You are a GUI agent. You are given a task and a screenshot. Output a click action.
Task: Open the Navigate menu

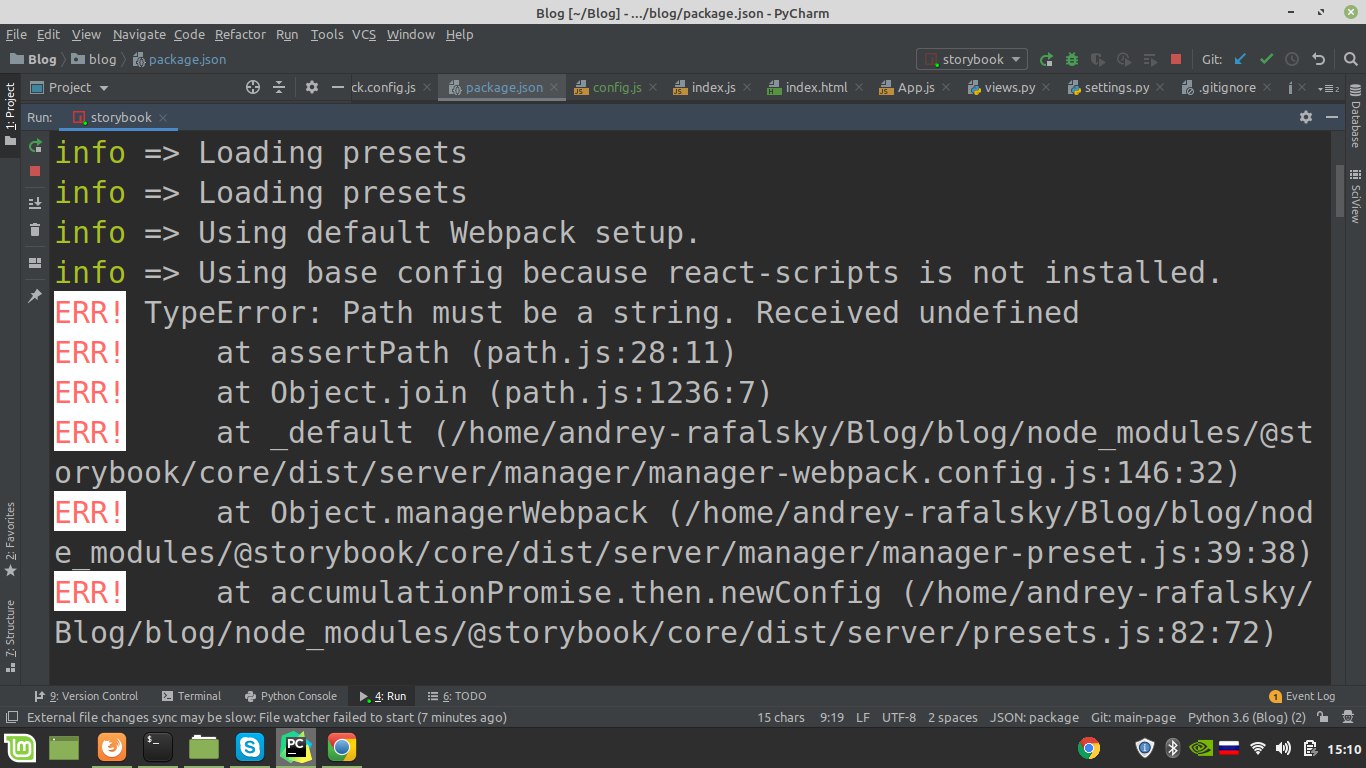(x=138, y=34)
